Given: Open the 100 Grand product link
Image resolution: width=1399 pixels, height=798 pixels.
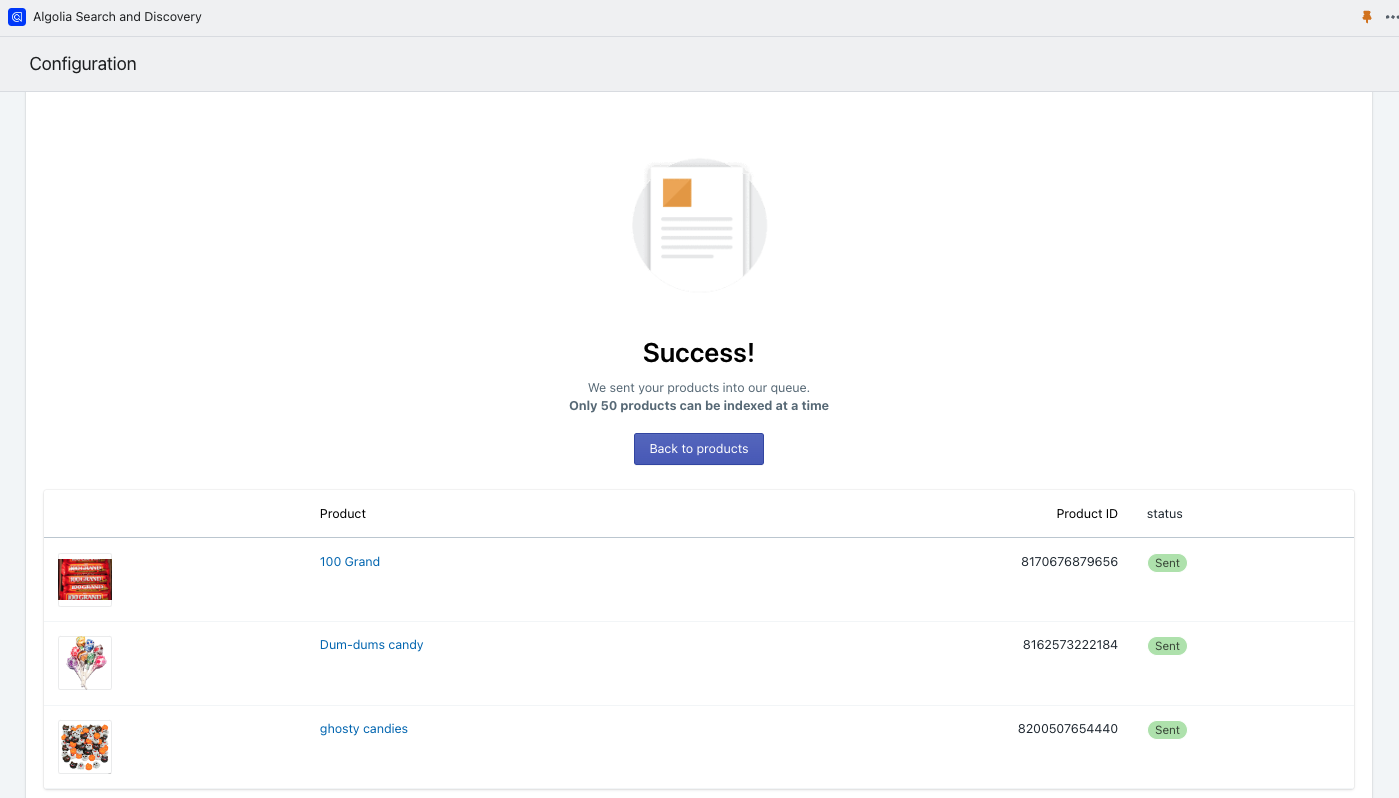Looking at the screenshot, I should point(350,562).
